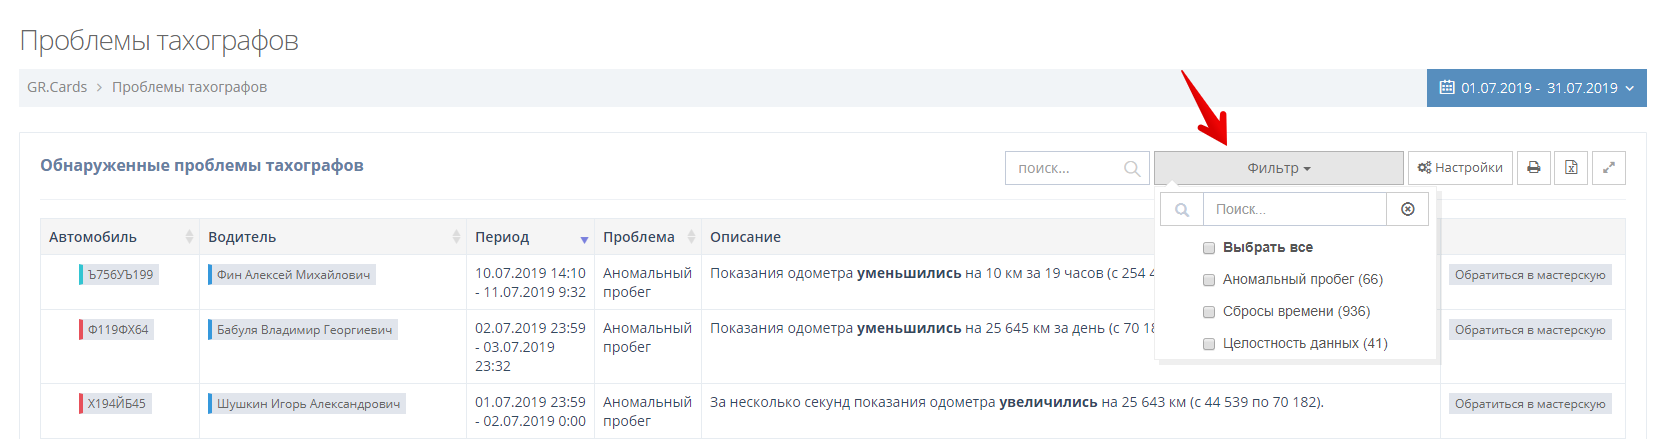Sort by Автомобиль column

(120, 237)
